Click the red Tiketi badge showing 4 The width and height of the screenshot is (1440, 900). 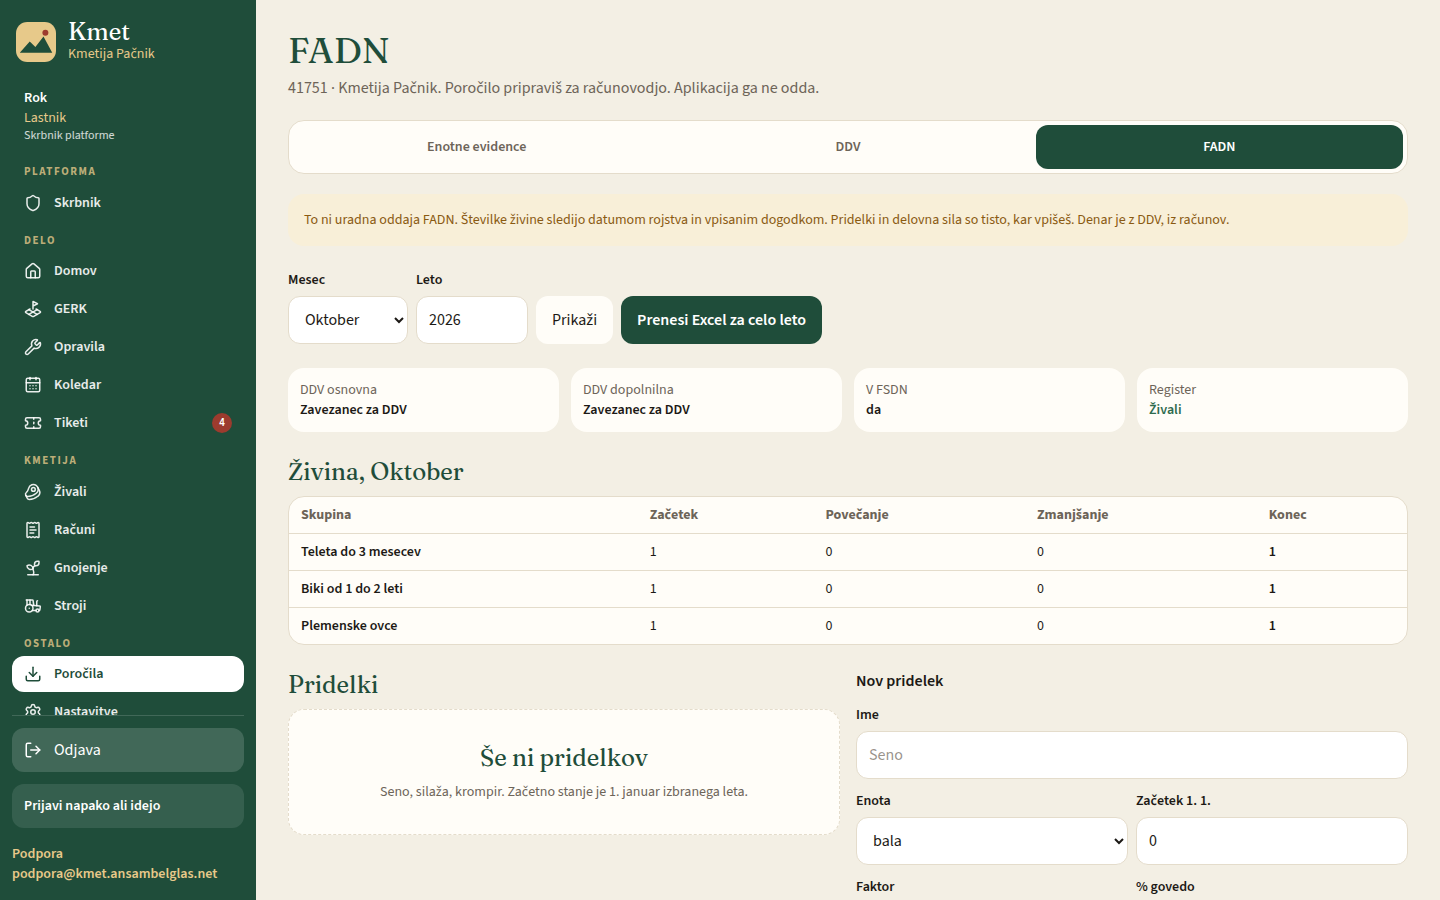point(222,423)
